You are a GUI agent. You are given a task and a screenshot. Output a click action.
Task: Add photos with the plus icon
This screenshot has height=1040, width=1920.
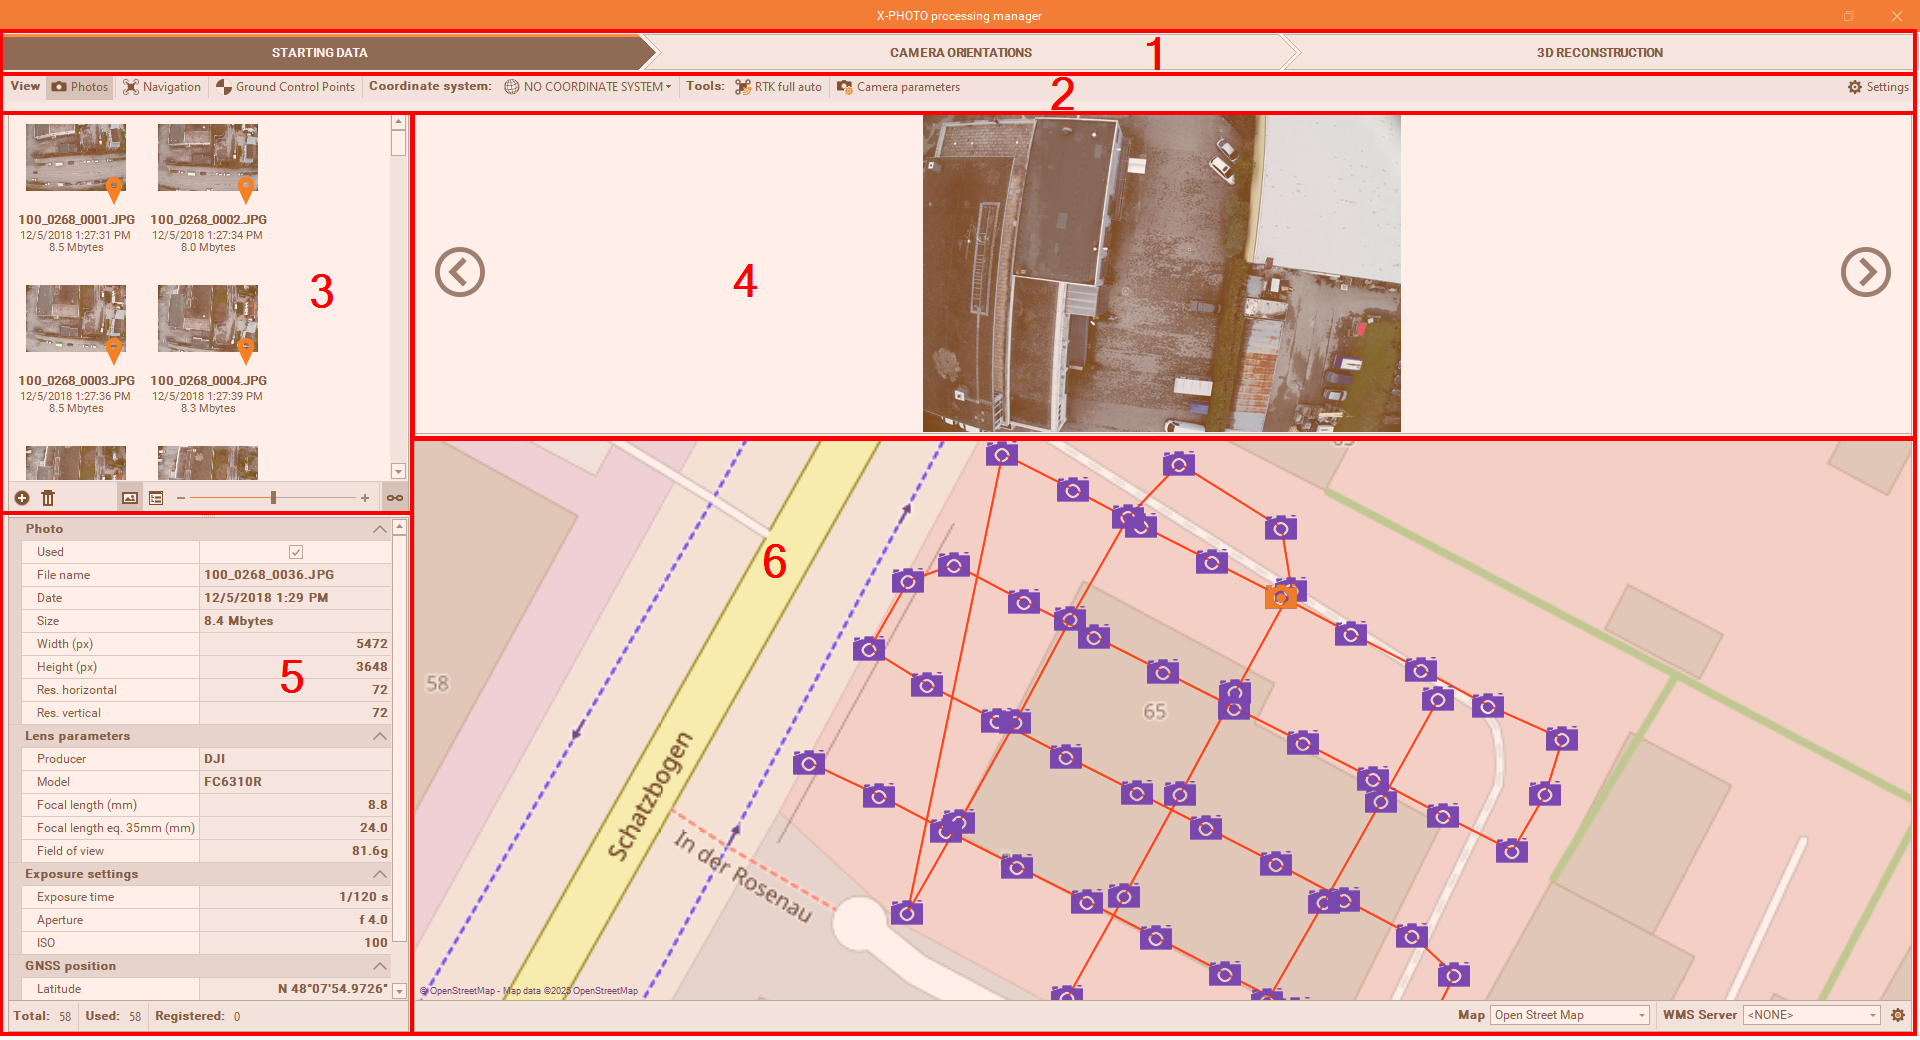click(22, 498)
